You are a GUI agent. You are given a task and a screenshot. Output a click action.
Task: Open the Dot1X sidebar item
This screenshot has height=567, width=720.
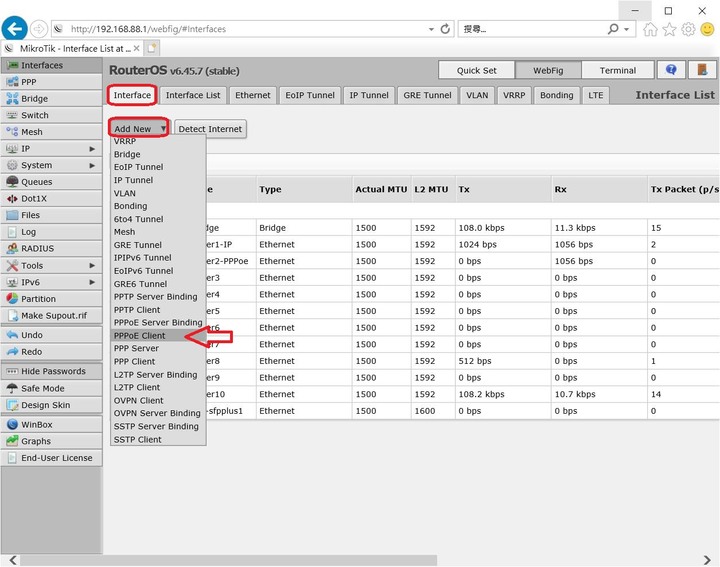(x=51, y=198)
